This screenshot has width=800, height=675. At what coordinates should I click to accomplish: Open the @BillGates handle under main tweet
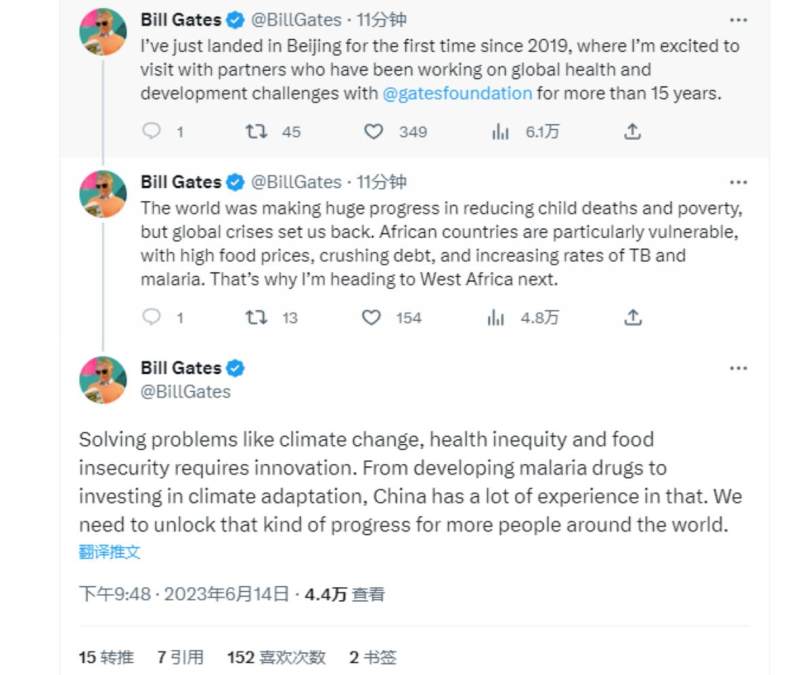pyautogui.click(x=185, y=392)
